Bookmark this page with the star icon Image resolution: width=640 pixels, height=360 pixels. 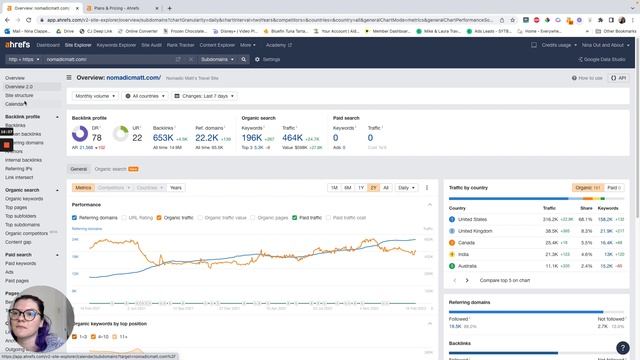[513, 20]
